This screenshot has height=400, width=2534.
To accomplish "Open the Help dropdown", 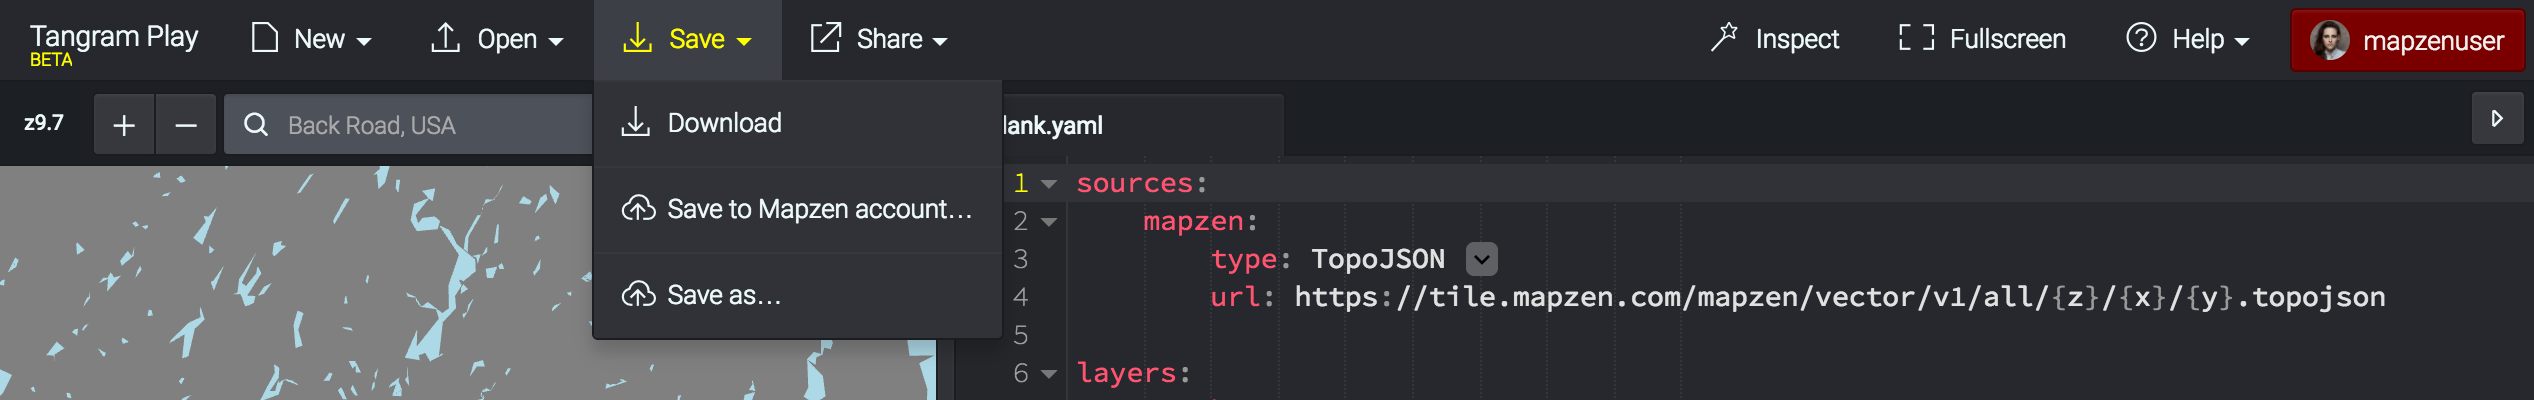I will 2187,39.
